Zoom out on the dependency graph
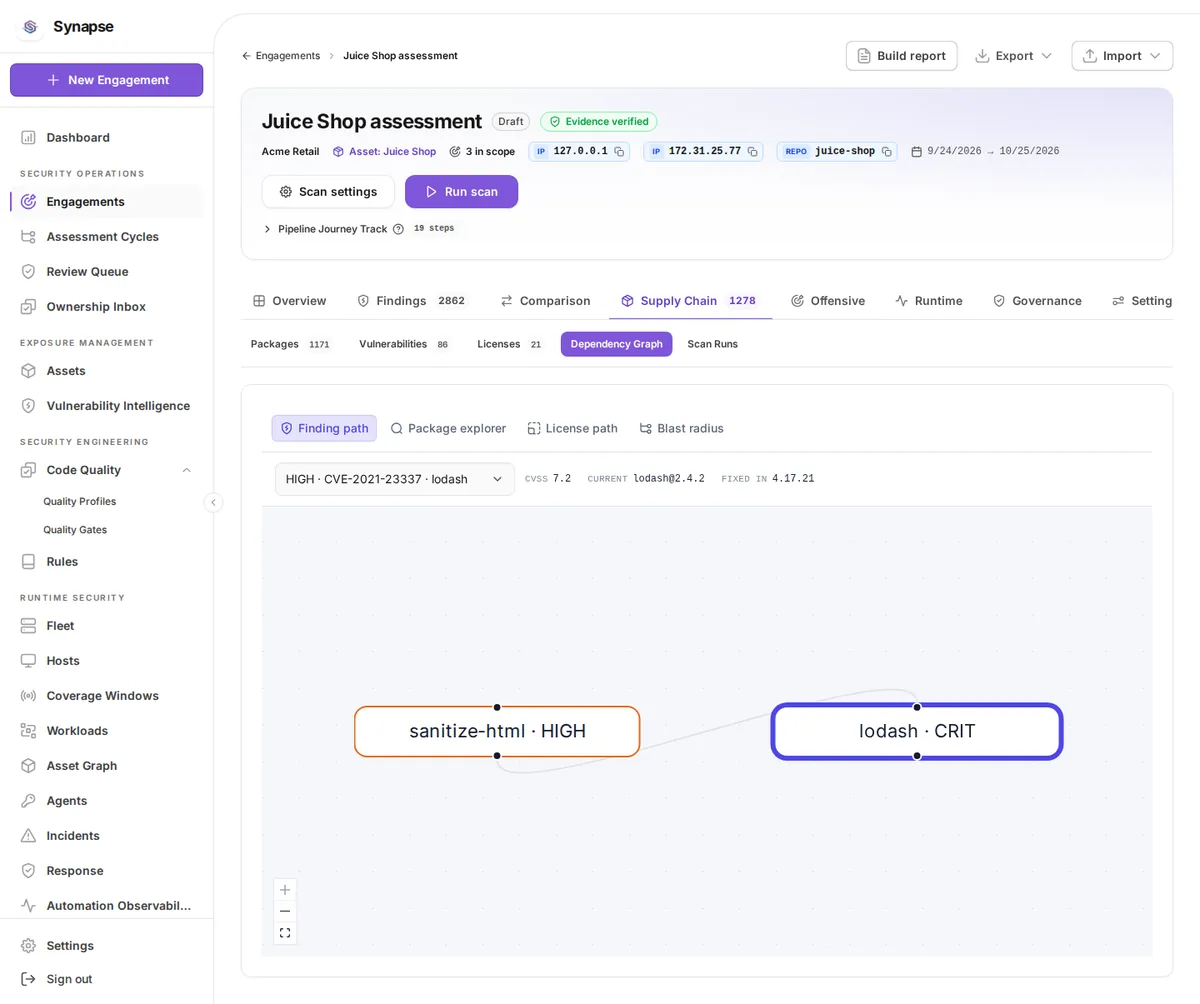 pos(285,911)
